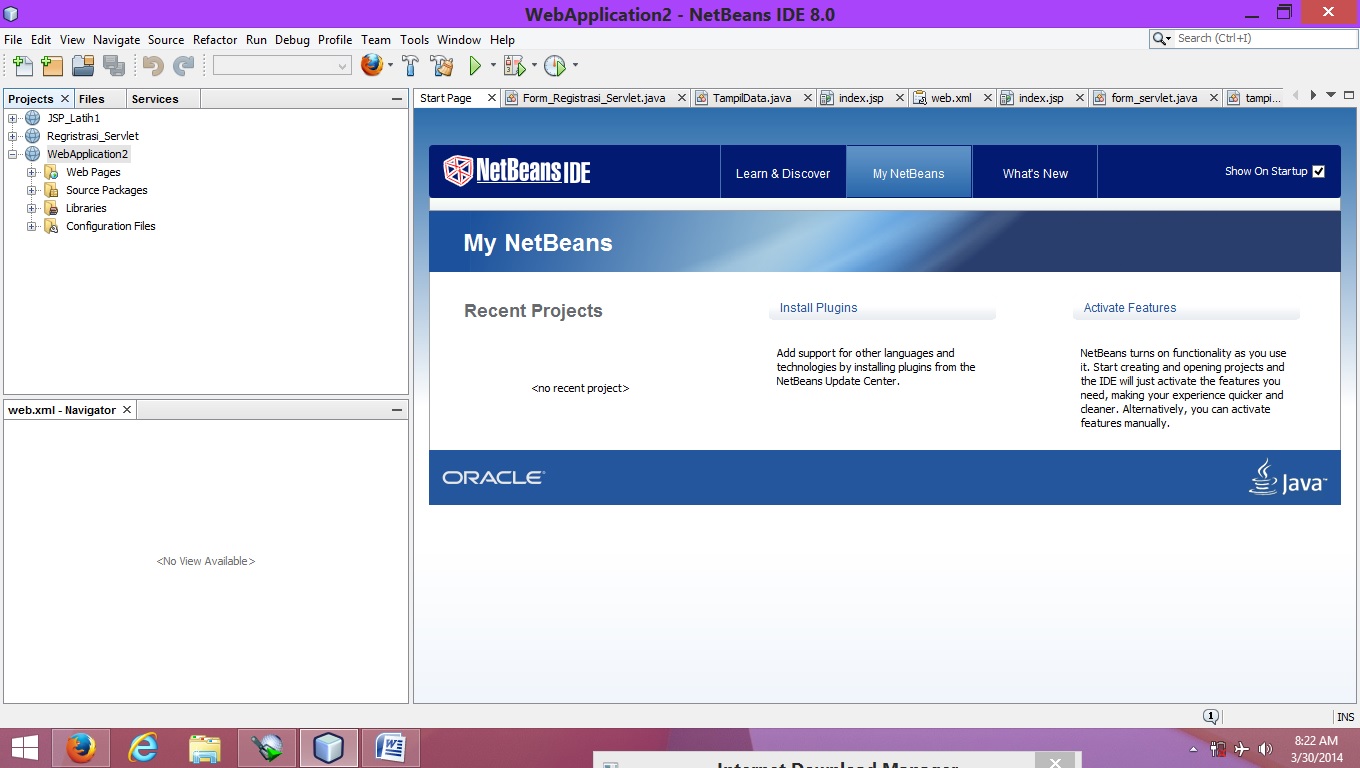The width and height of the screenshot is (1360, 768).
Task: Save all files with the Save All icon
Action: [x=114, y=65]
